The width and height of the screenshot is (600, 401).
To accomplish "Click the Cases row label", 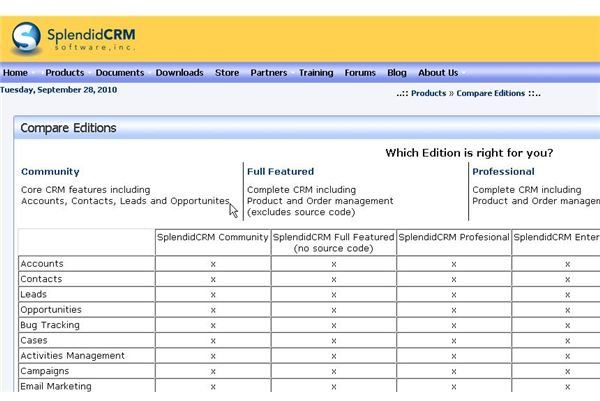I will click(x=34, y=340).
